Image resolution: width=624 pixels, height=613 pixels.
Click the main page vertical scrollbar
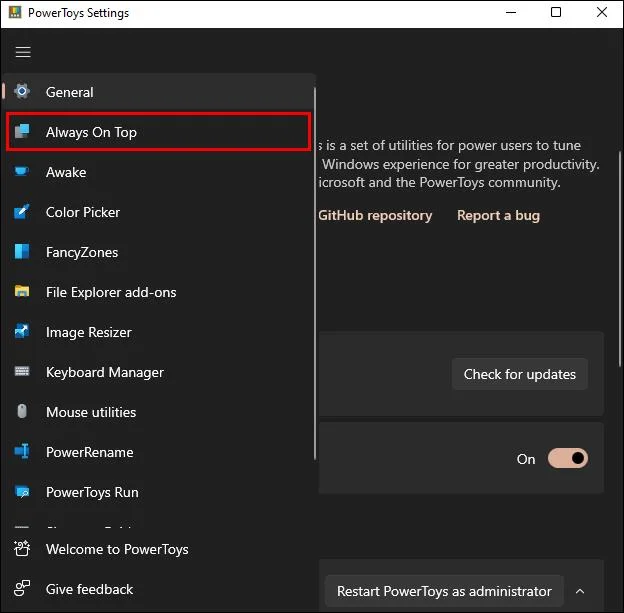(x=620, y=259)
